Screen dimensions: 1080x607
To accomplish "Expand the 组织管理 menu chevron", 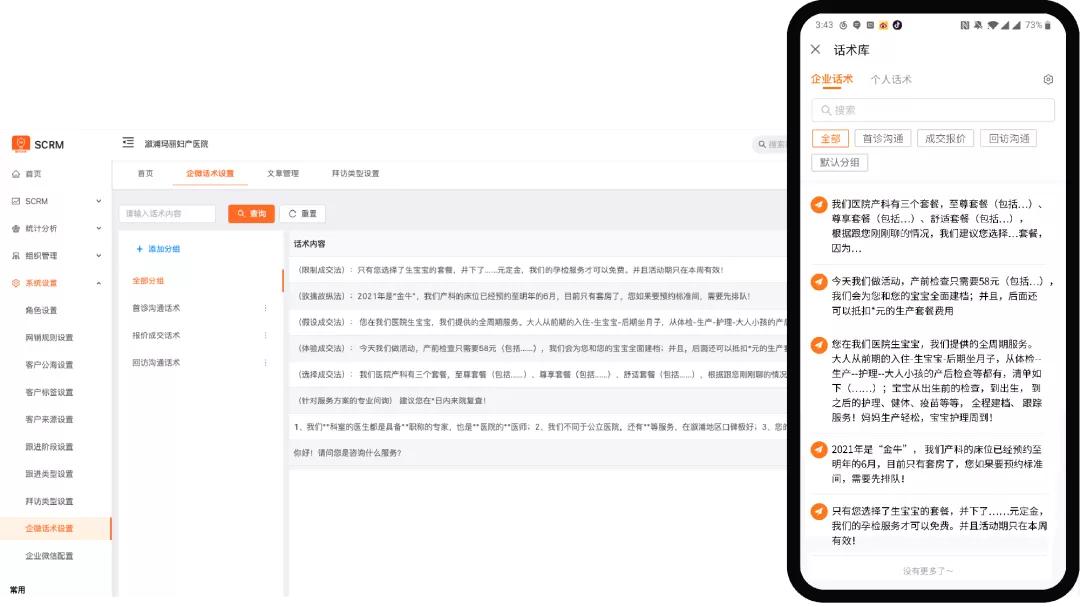I will click(x=98, y=256).
